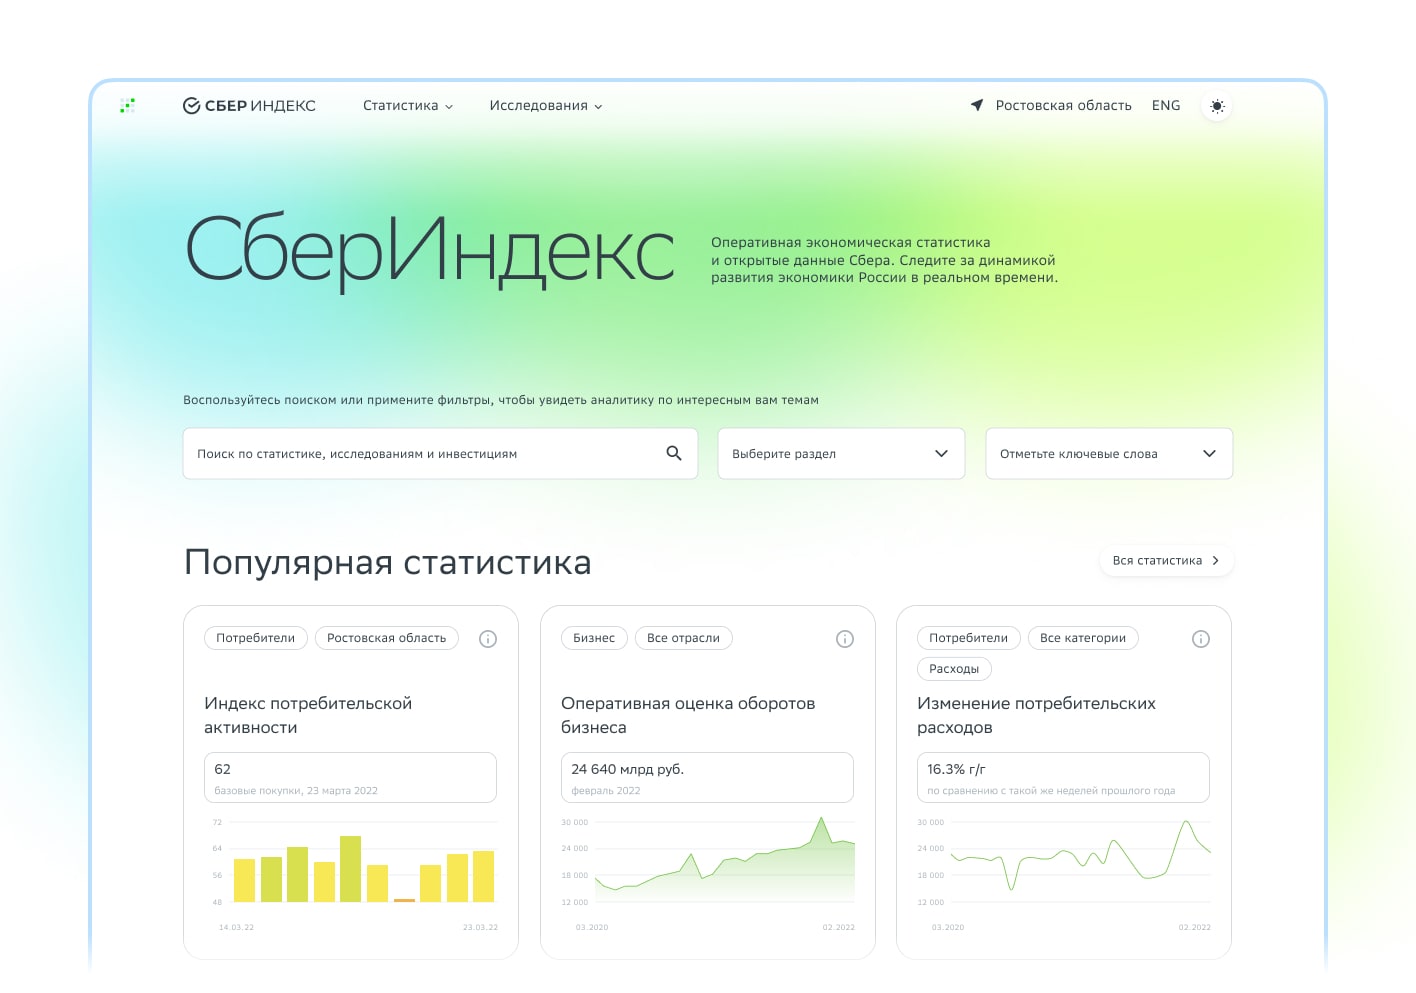1416x993 pixels.
Task: Select the Ростовская область tag in card
Action: click(387, 638)
